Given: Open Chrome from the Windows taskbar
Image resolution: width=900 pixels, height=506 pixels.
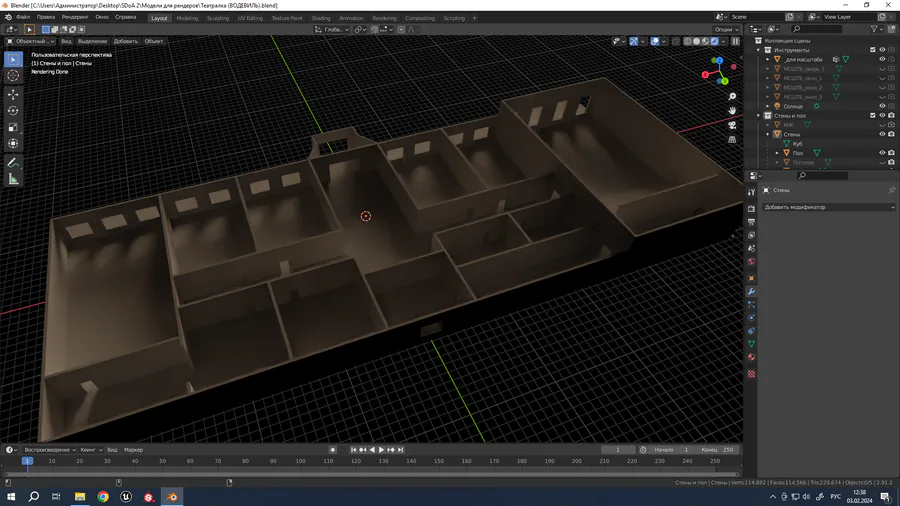Looking at the screenshot, I should [x=103, y=496].
